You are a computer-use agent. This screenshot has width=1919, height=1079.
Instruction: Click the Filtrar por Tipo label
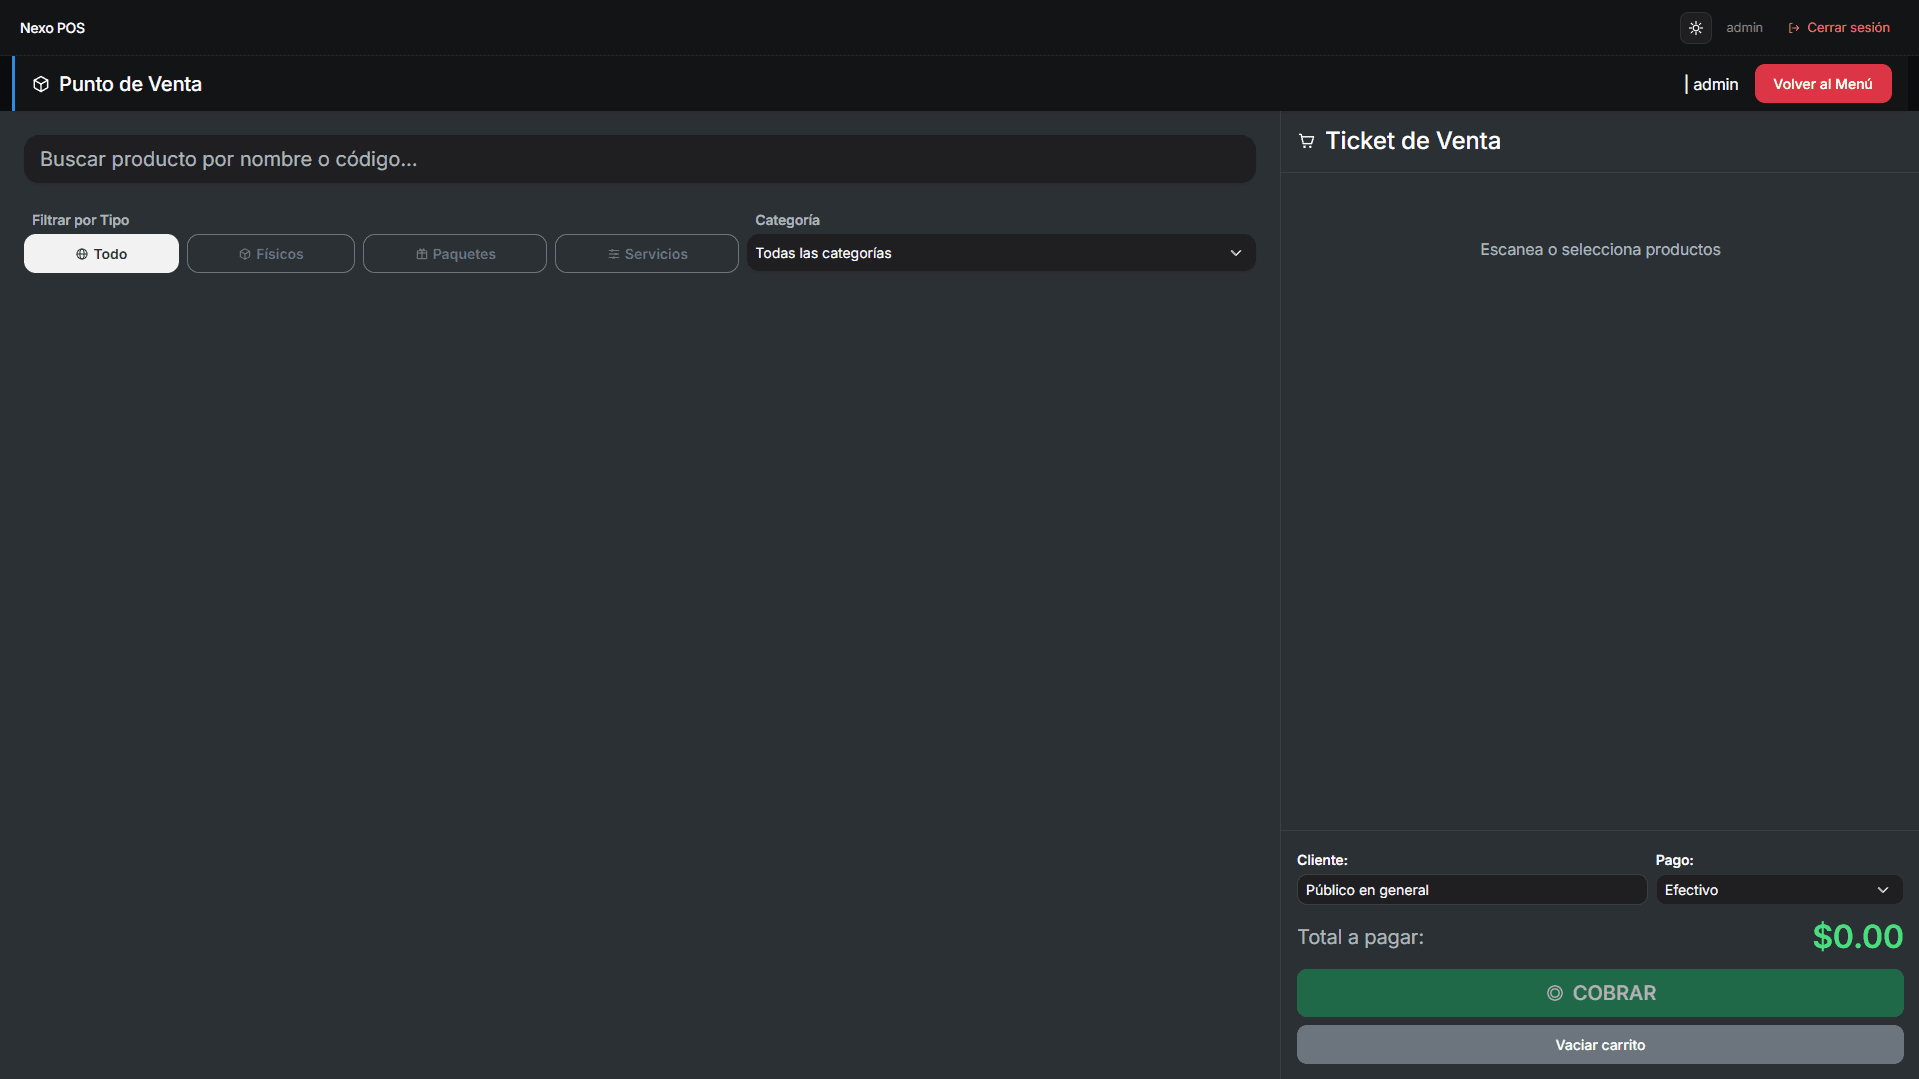(x=80, y=220)
